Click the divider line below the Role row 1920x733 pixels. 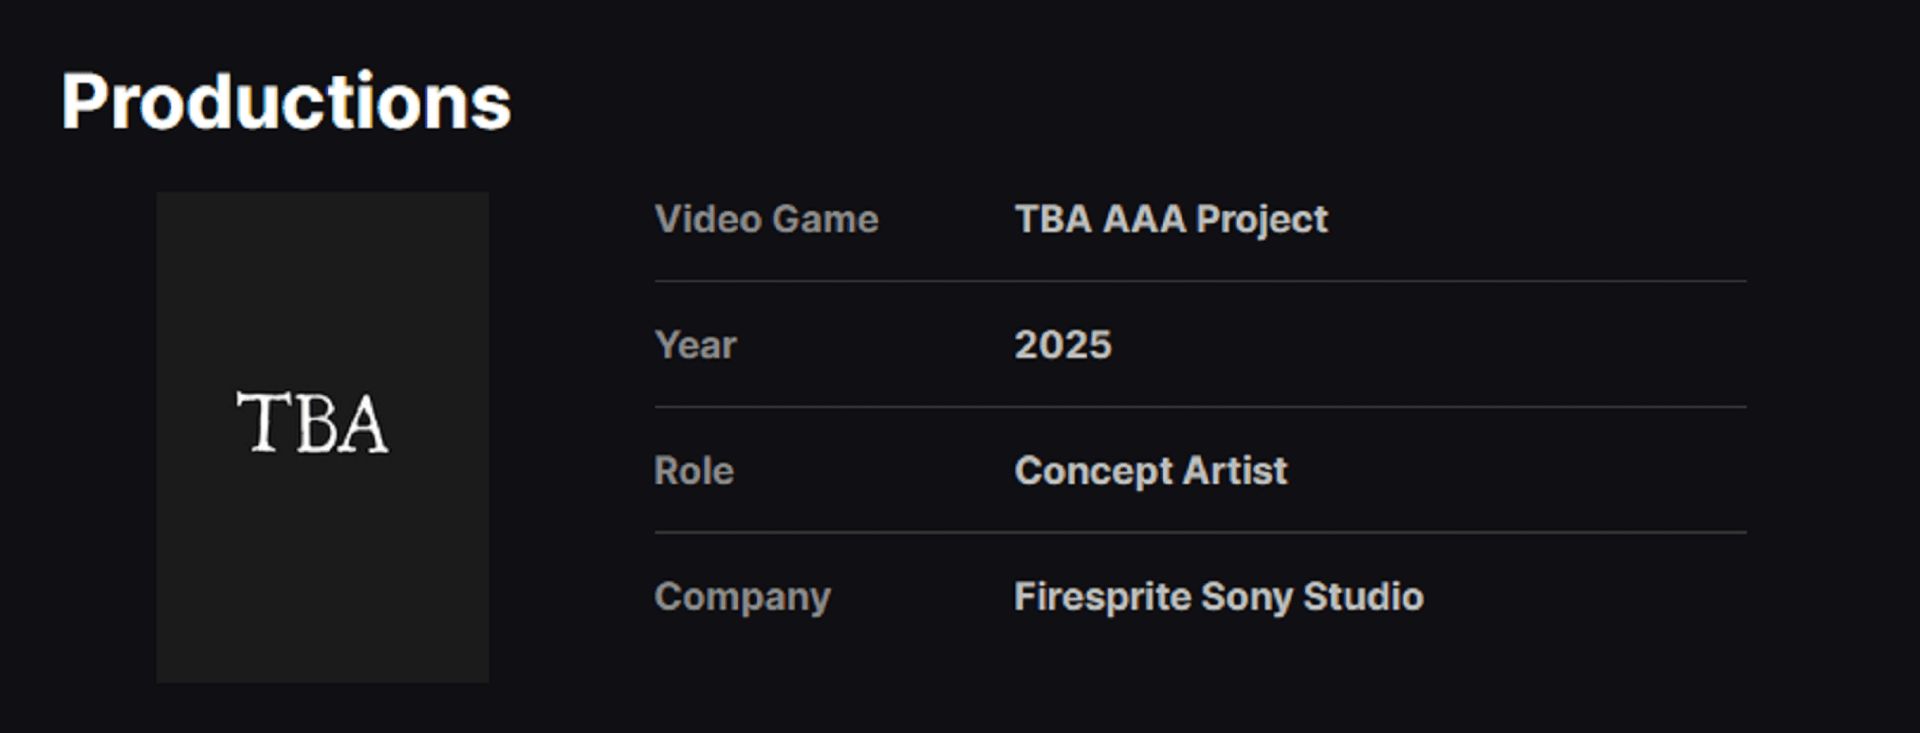(1200, 533)
